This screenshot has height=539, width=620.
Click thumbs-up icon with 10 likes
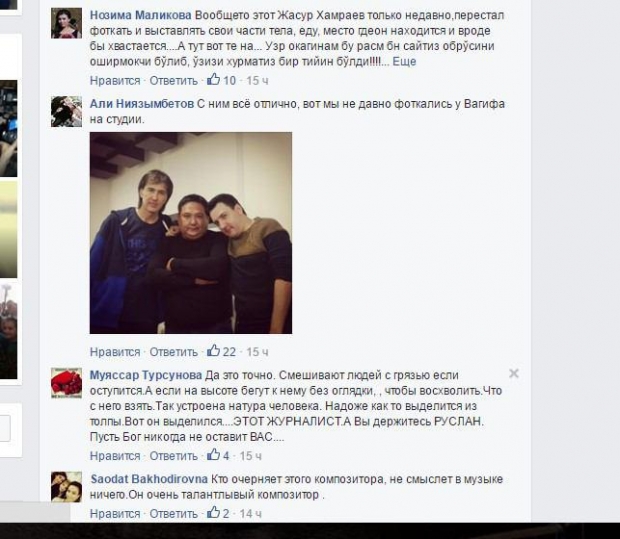[x=214, y=79]
